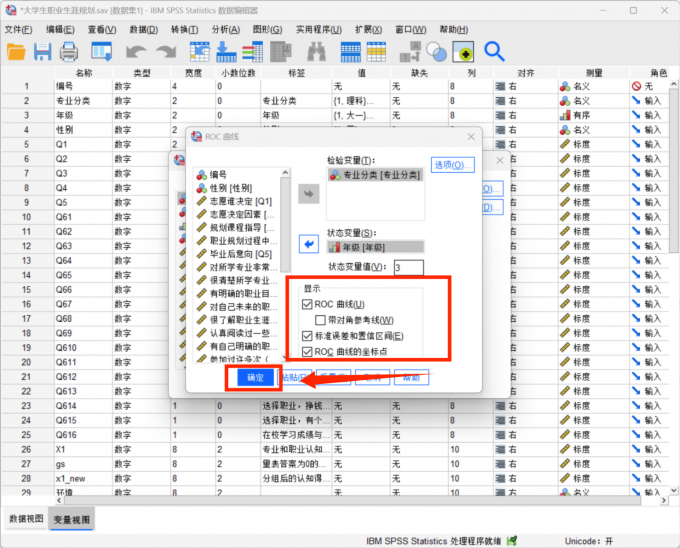Select 专业分类 in the test variable box
The image size is (680, 548).
[375, 175]
